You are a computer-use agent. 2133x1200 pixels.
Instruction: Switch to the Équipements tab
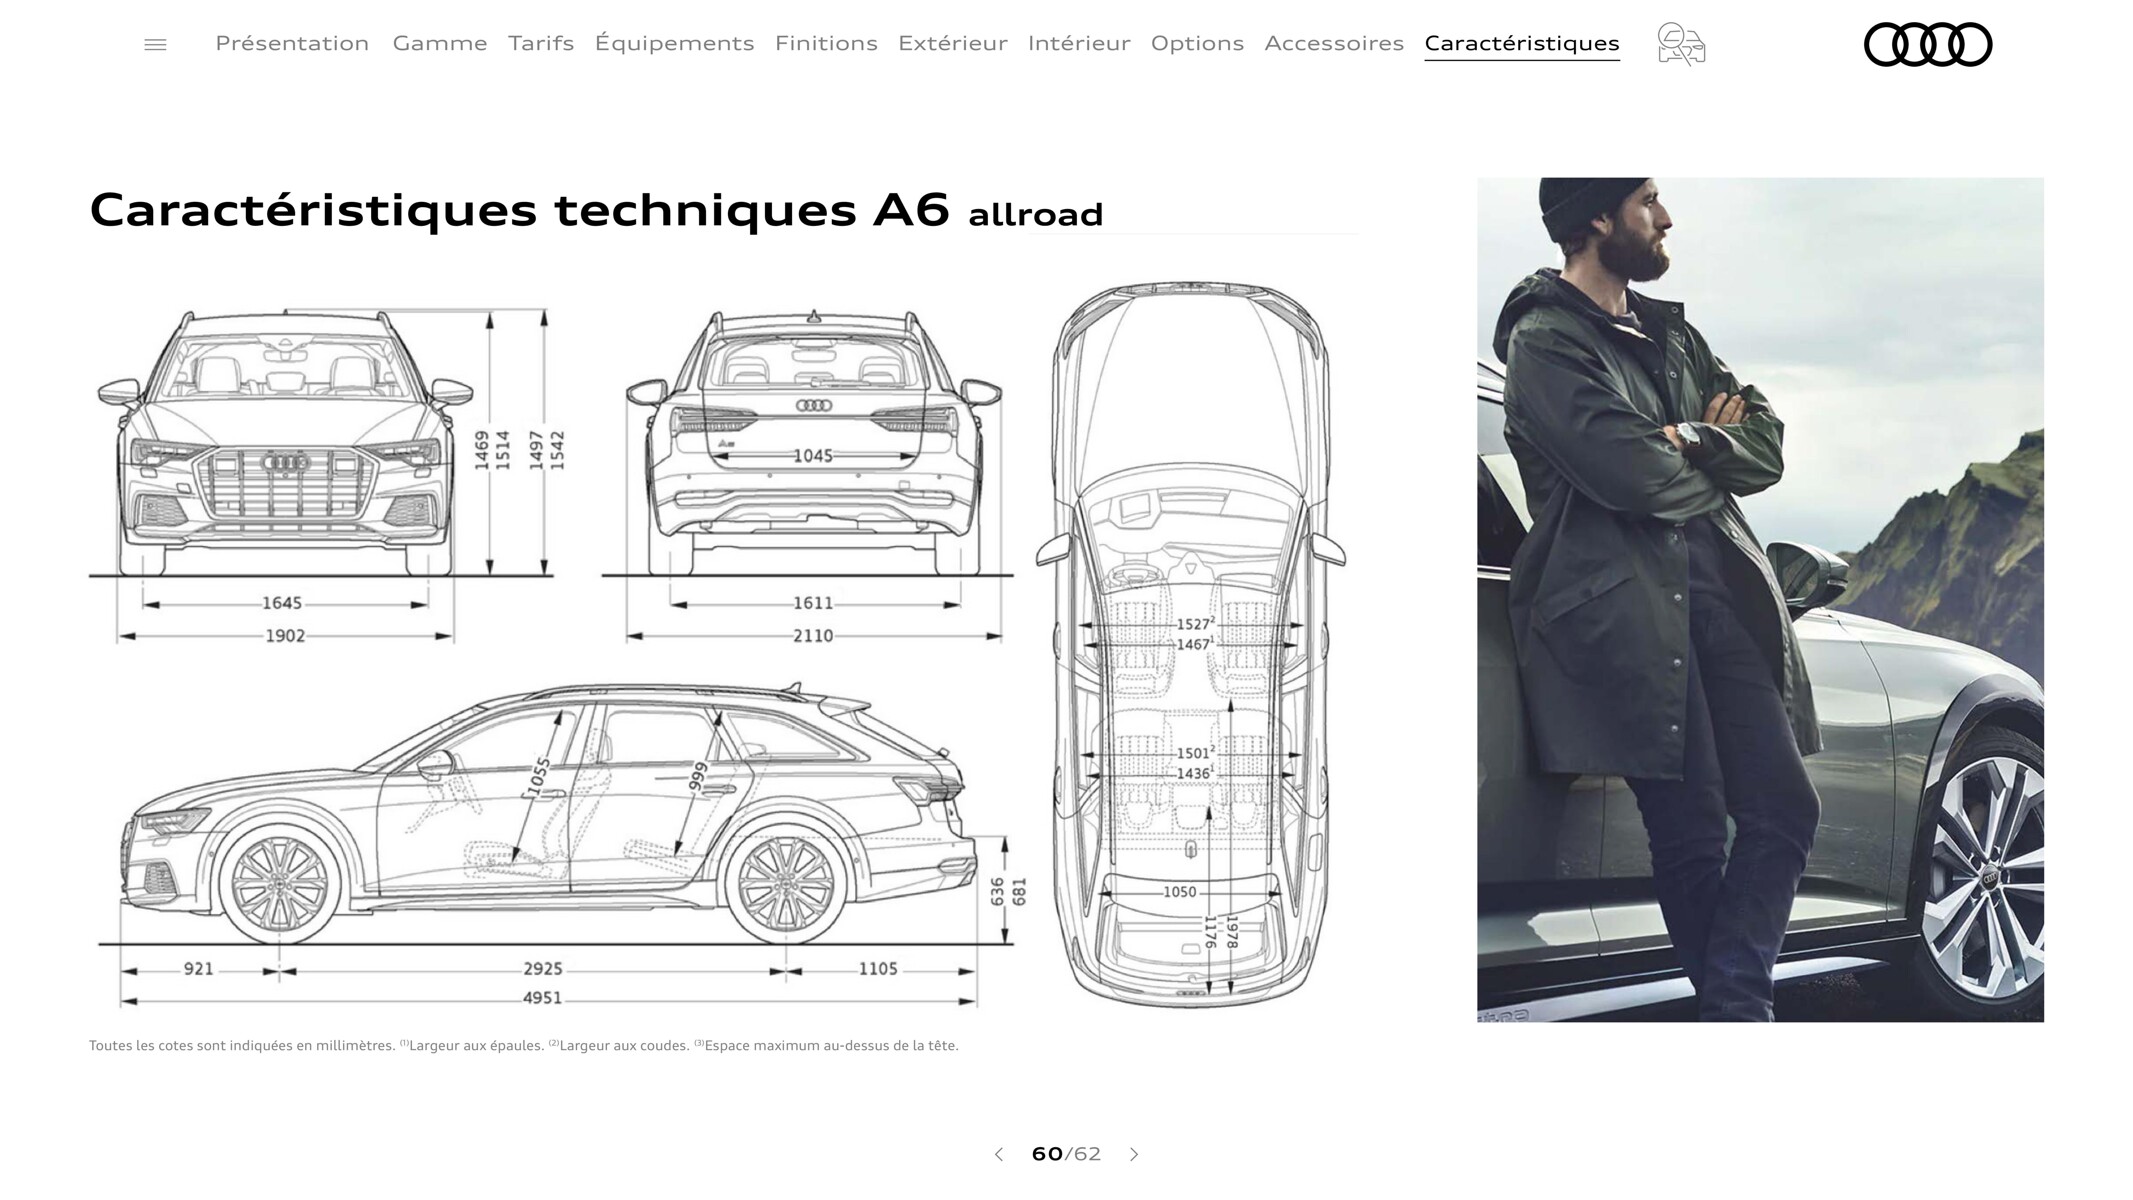click(x=674, y=43)
